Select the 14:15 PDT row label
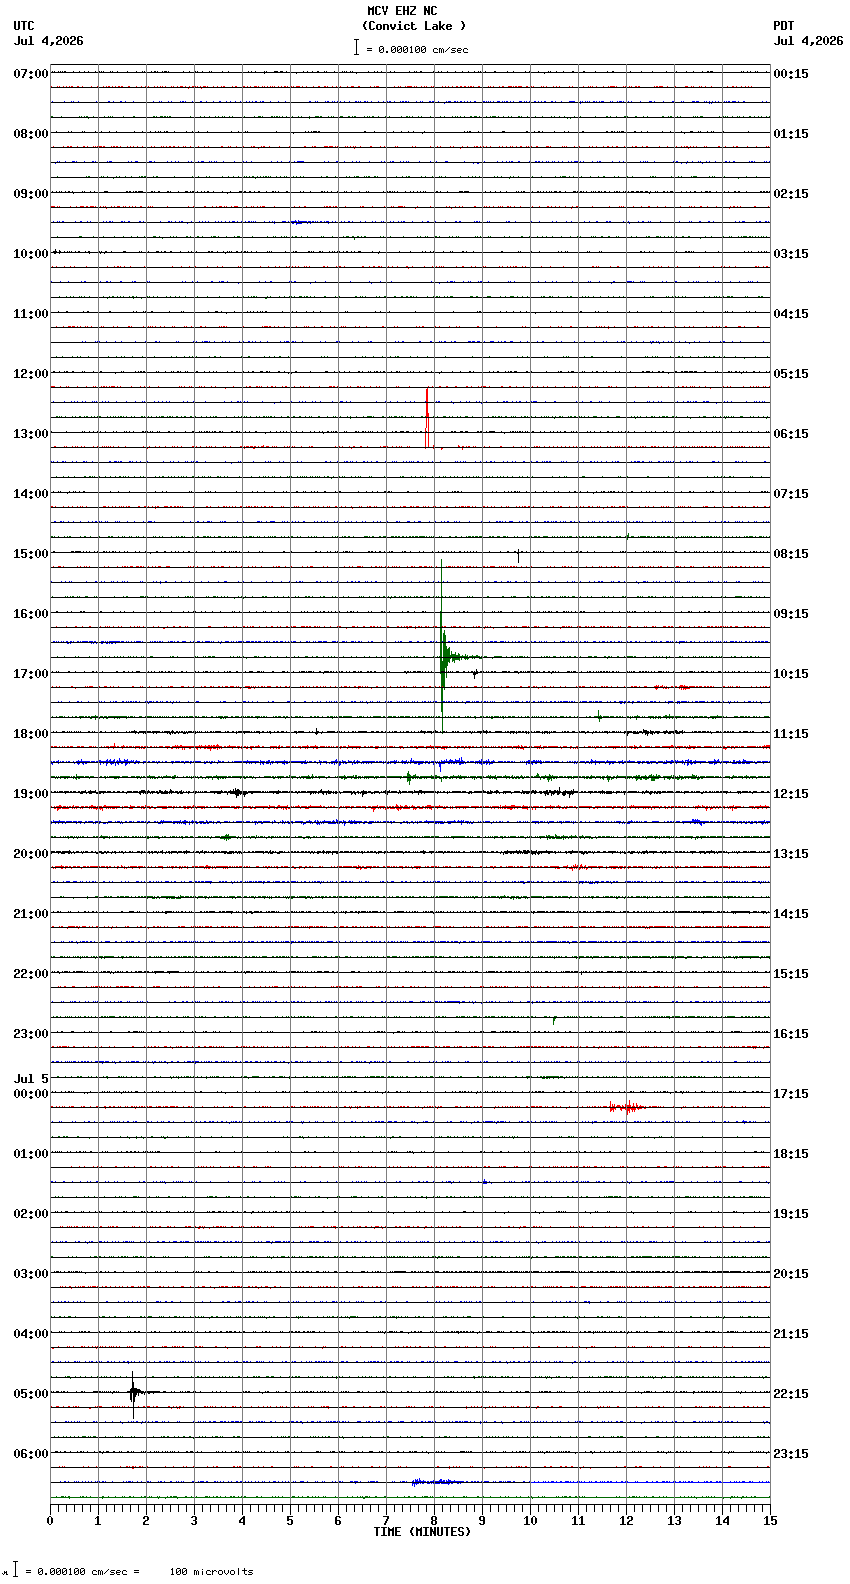This screenshot has width=850, height=1584. pyautogui.click(x=791, y=914)
